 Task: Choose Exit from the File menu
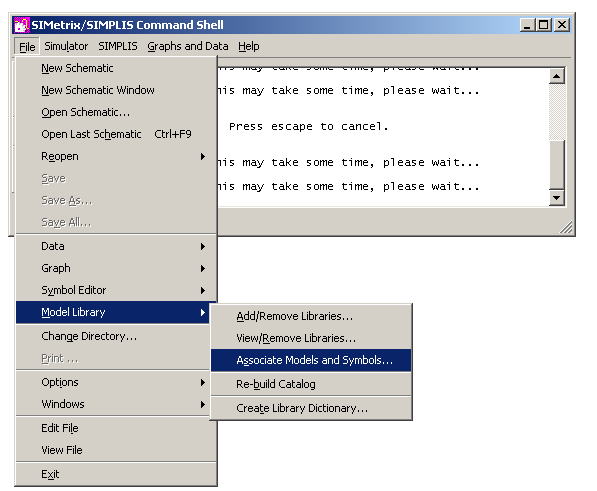click(116, 474)
